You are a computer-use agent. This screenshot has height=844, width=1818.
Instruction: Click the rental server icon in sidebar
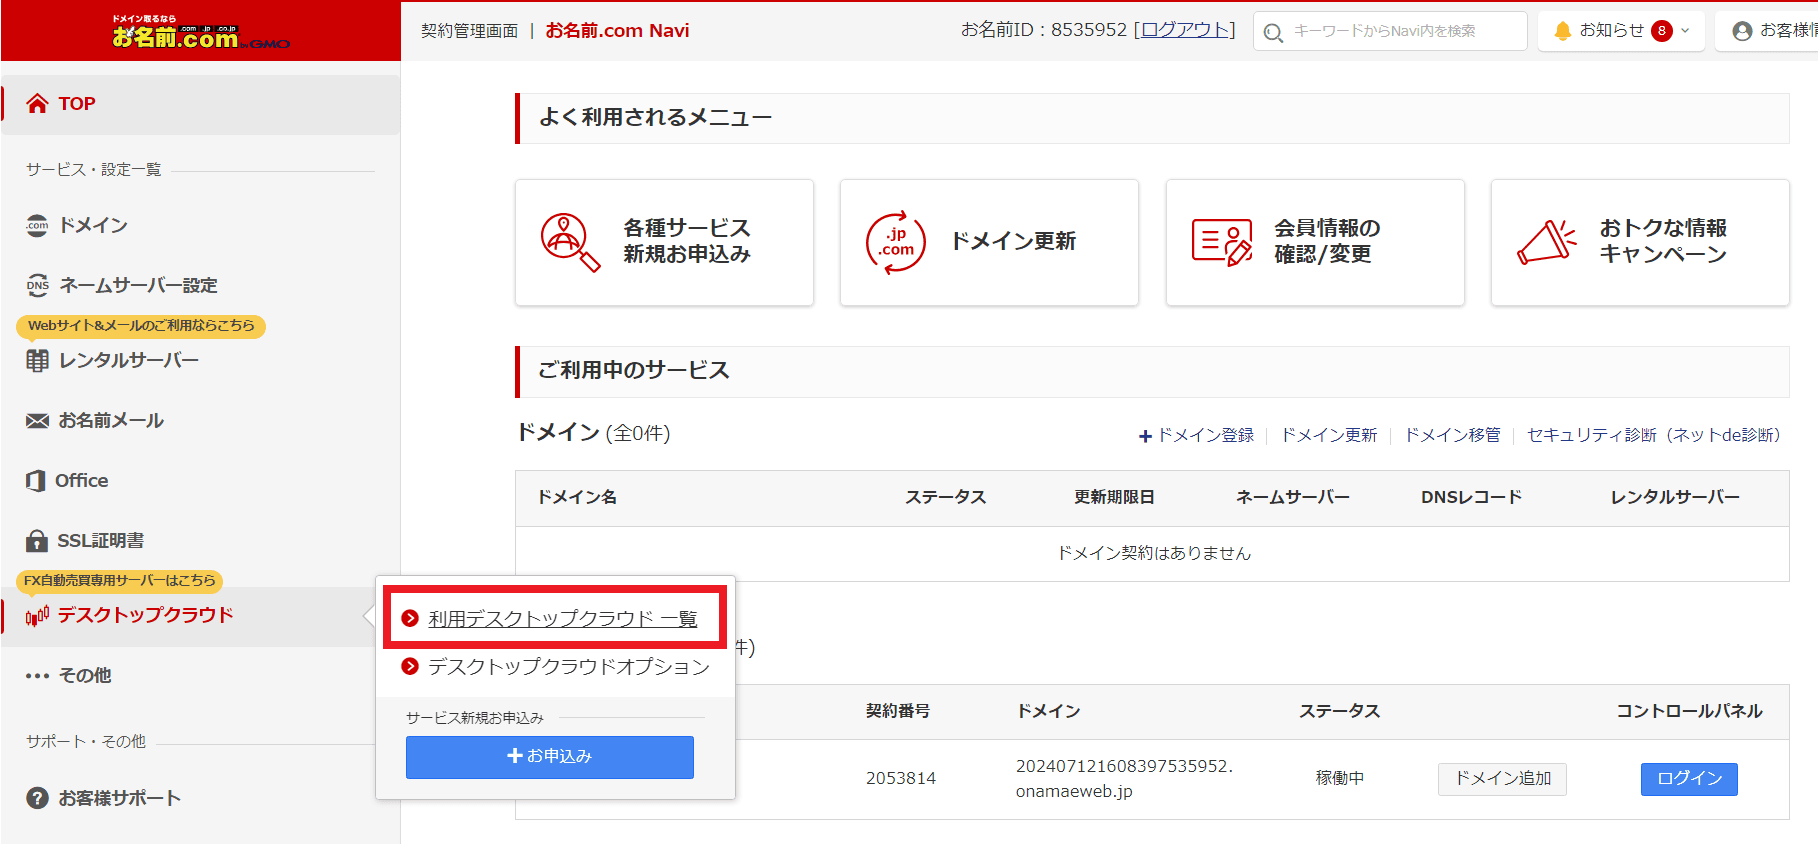click(37, 361)
